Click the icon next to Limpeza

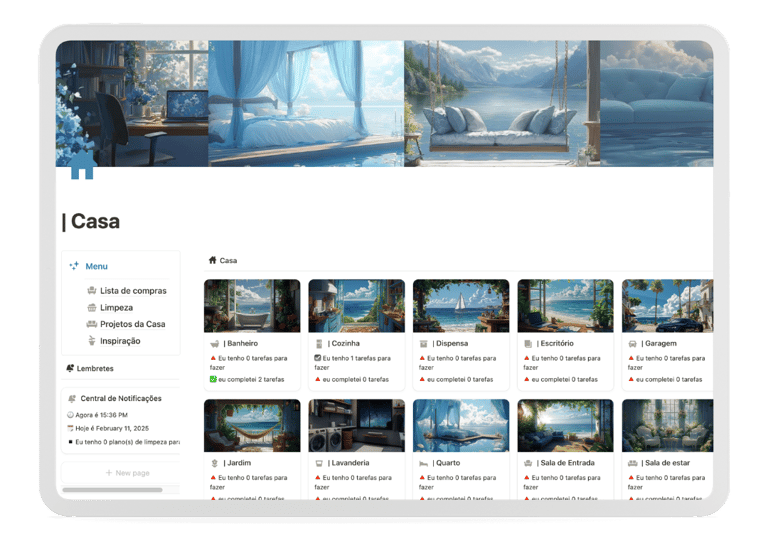[x=92, y=308]
